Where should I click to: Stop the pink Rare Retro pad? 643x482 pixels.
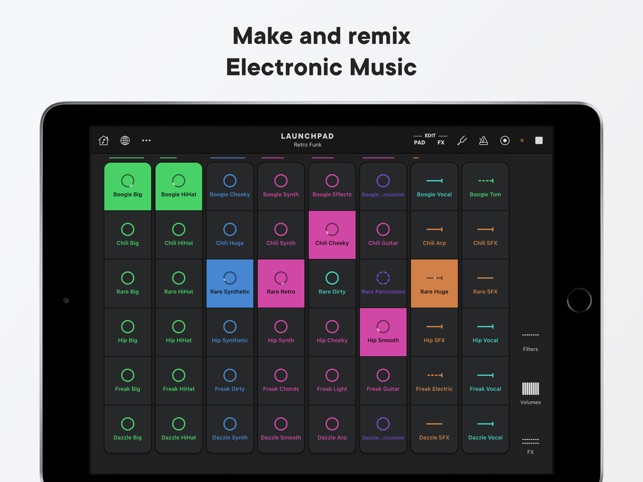click(281, 283)
